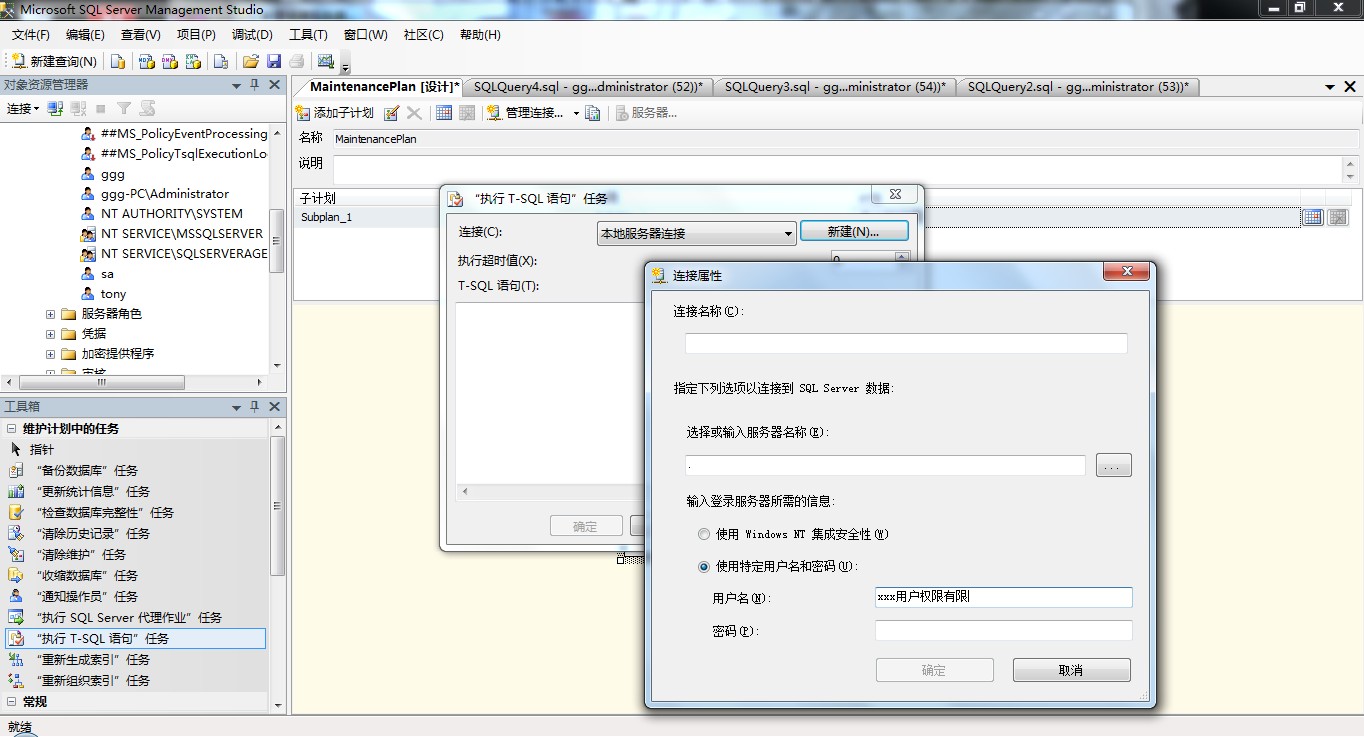
Task: Expand the 服务器角色 folder
Action: click(50, 314)
